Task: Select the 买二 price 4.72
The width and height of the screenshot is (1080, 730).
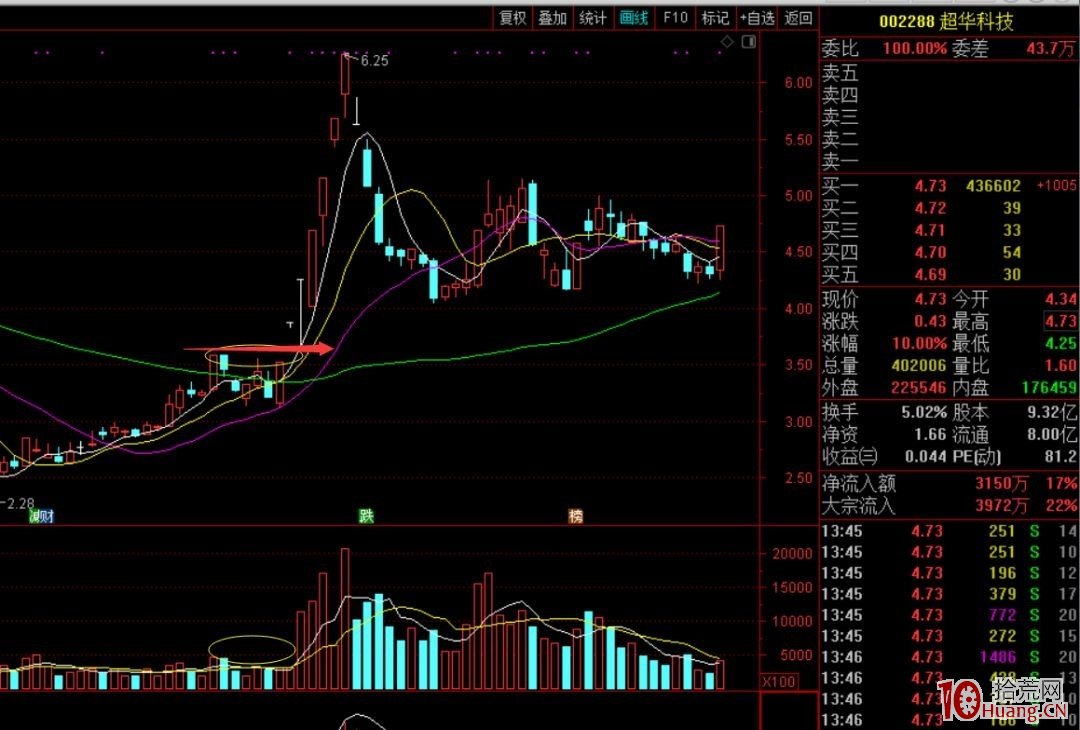Action: (931, 208)
